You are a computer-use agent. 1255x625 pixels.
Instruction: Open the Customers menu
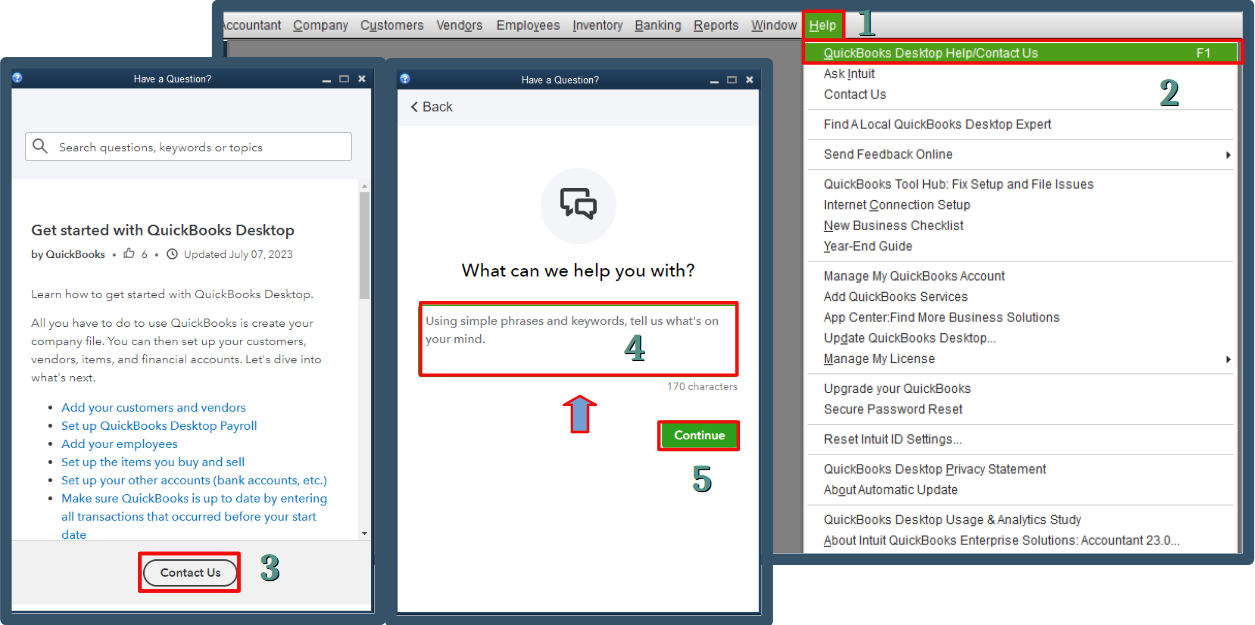[x=392, y=25]
